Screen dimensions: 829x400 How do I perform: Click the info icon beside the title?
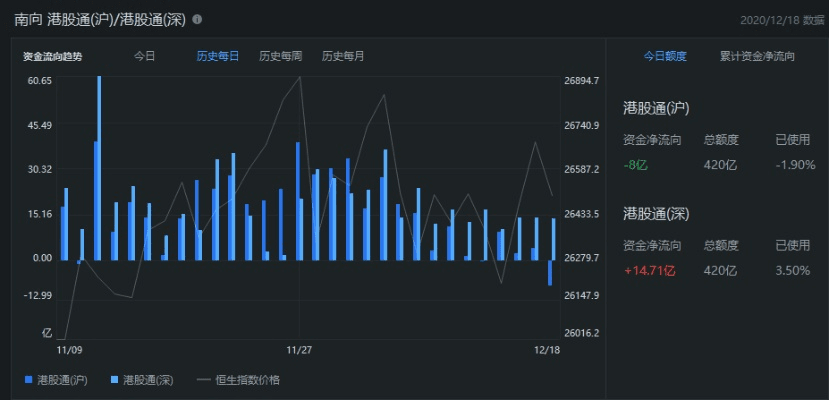197,19
